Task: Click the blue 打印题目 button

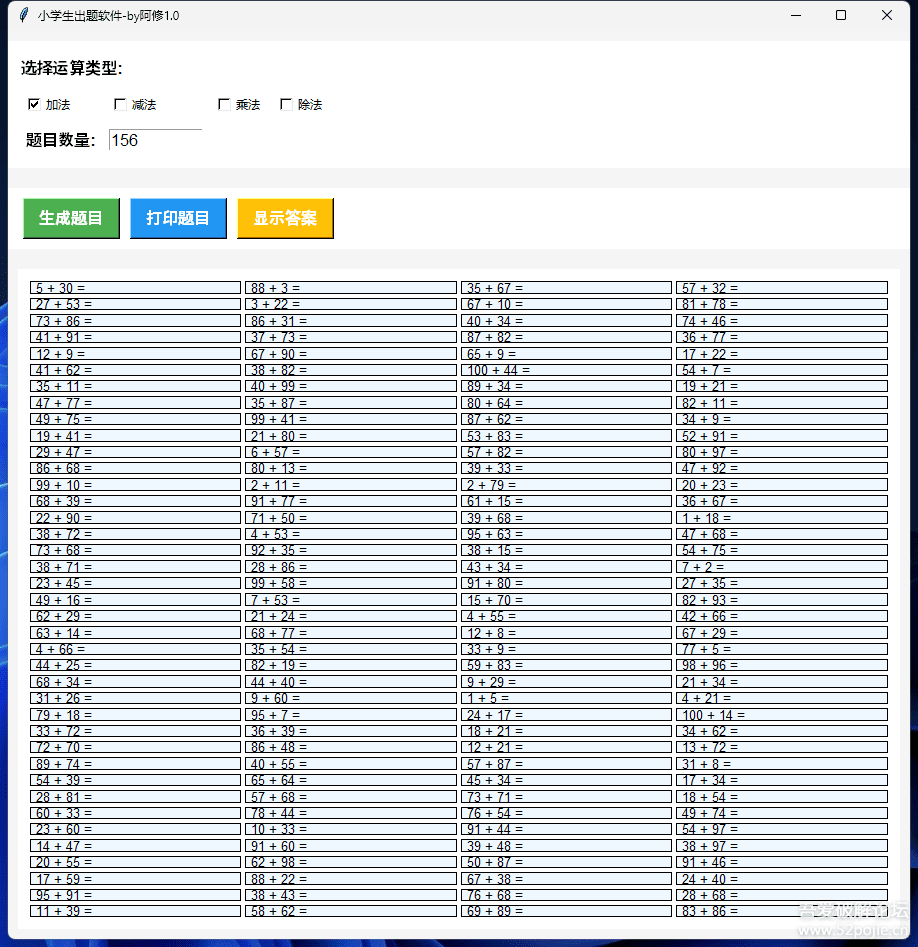Action: (x=177, y=218)
